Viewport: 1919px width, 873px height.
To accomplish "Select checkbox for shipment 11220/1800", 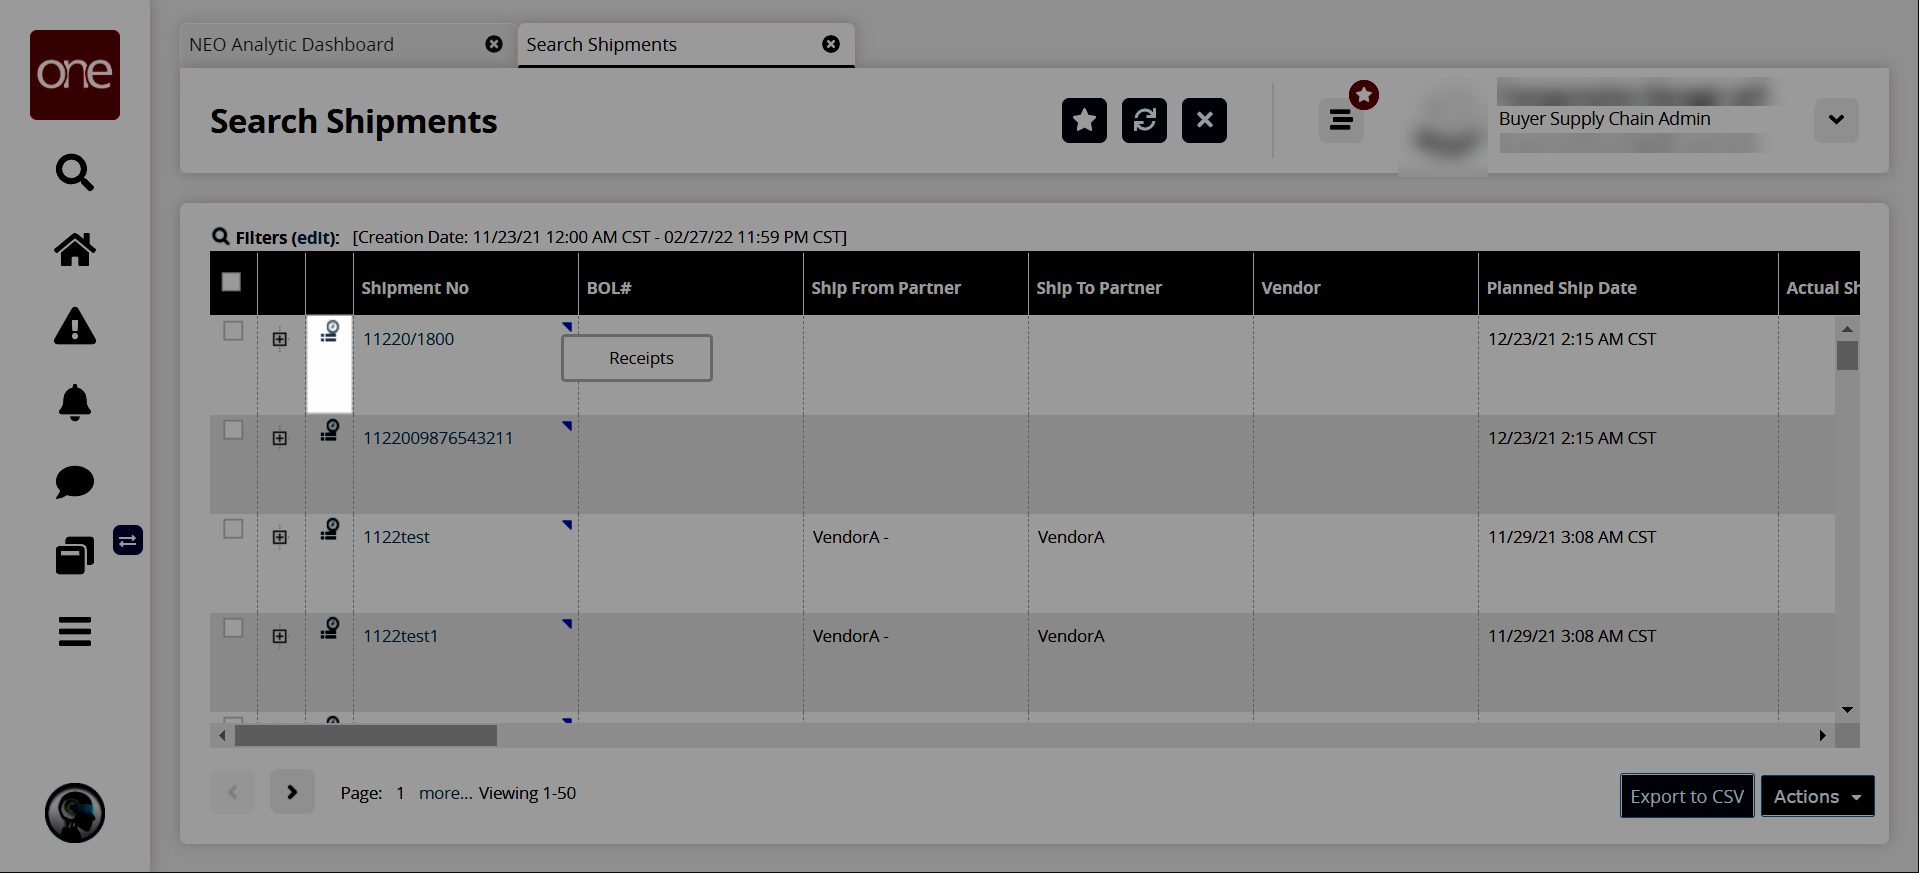I will (233, 331).
